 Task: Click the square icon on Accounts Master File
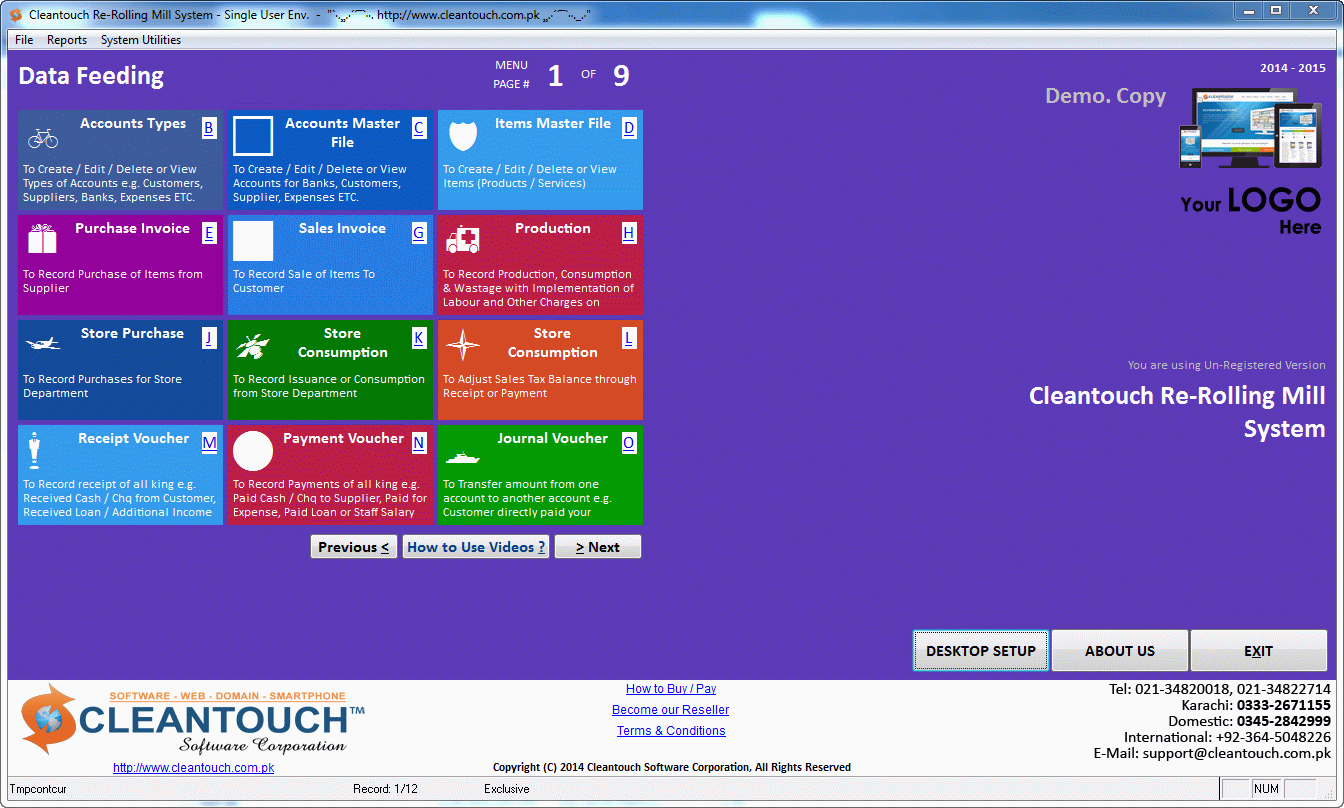coord(253,136)
